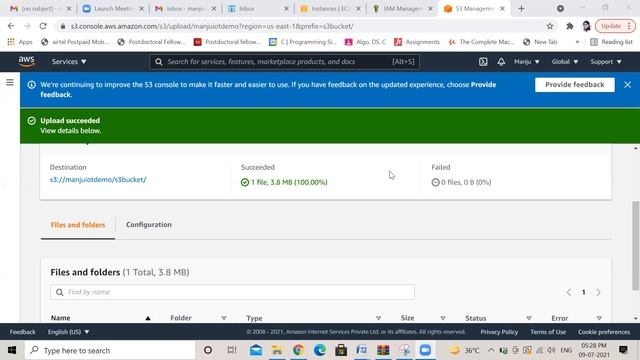Open the Type column sort arrow

(x=378, y=318)
